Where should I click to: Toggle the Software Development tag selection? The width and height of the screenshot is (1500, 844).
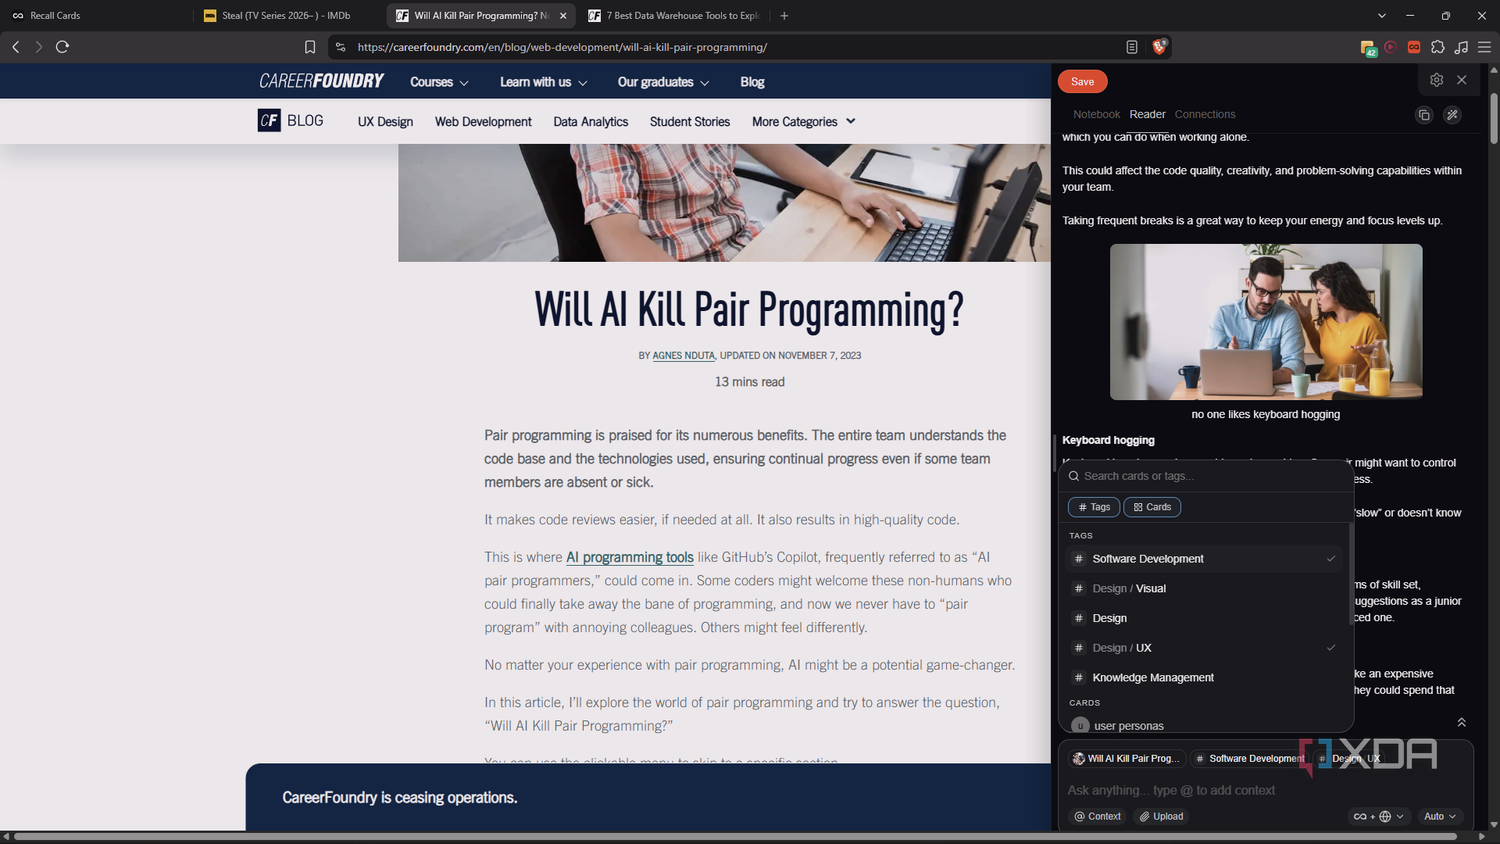[x=1204, y=559]
